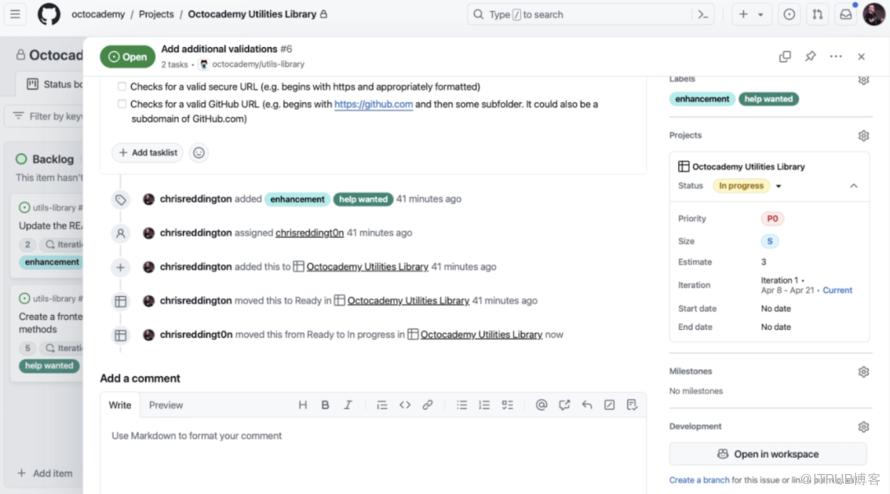Image resolution: width=890 pixels, height=494 pixels.
Task: Open the command palette icon
Action: pyautogui.click(x=703, y=14)
